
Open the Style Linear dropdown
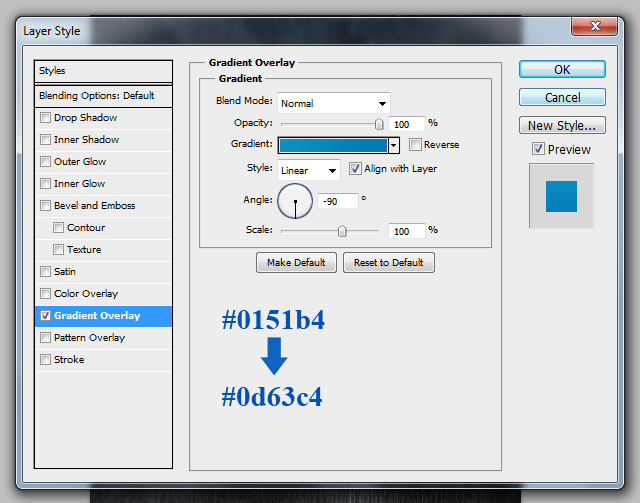(x=309, y=170)
